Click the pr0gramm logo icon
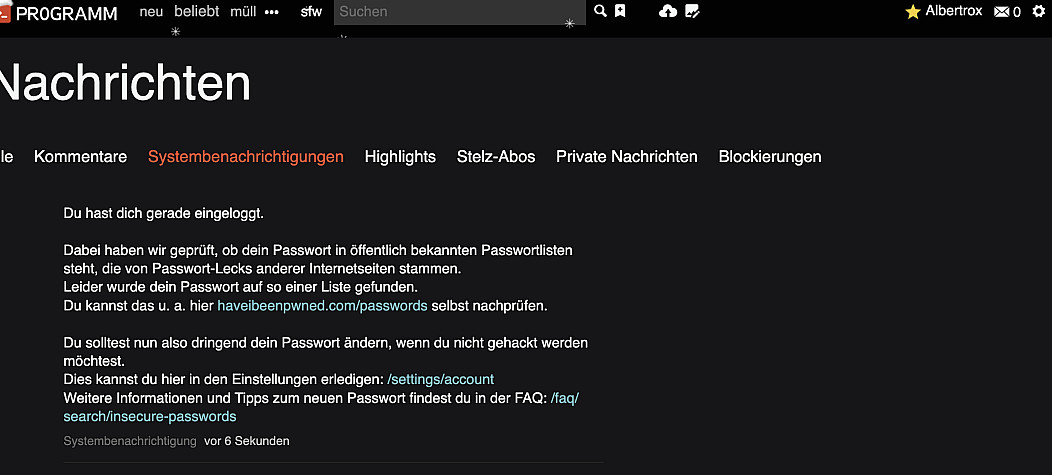The image size is (1052, 475). pos(4,12)
